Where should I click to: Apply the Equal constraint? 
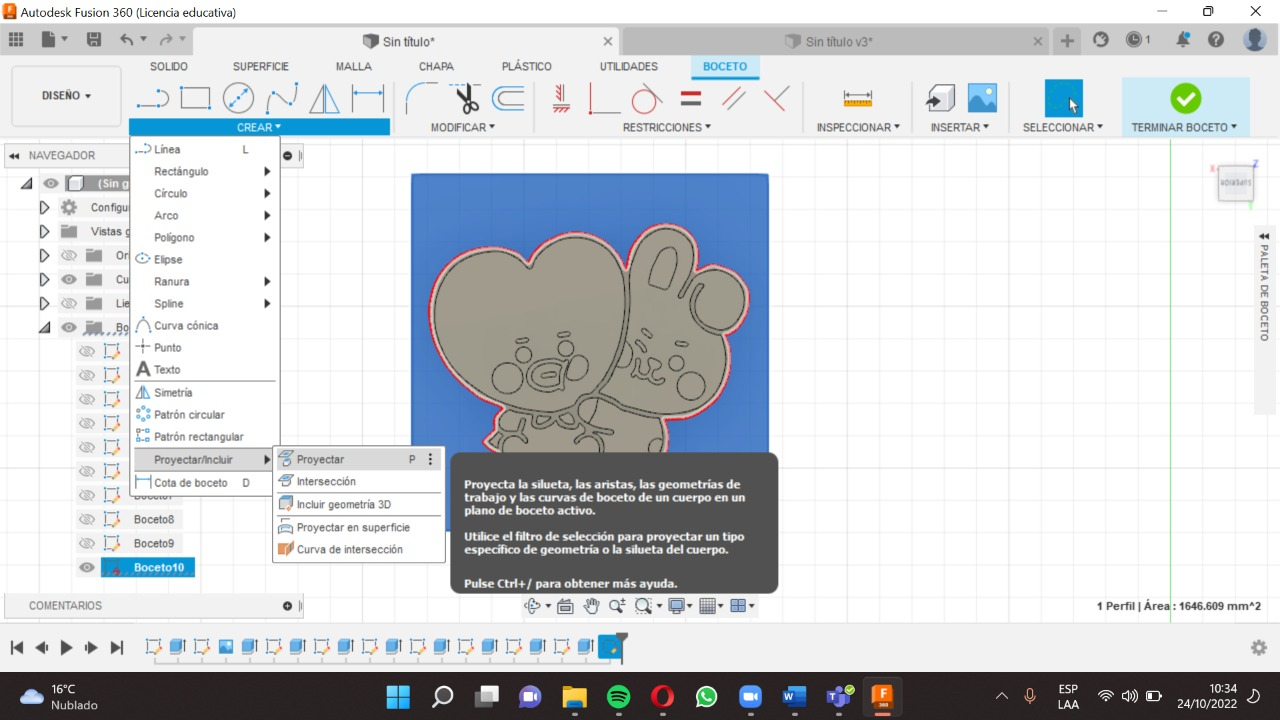[x=689, y=97]
